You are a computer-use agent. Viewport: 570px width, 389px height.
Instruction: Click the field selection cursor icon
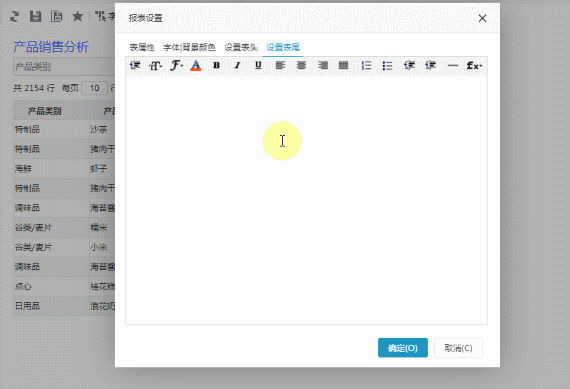[x=100, y=16]
